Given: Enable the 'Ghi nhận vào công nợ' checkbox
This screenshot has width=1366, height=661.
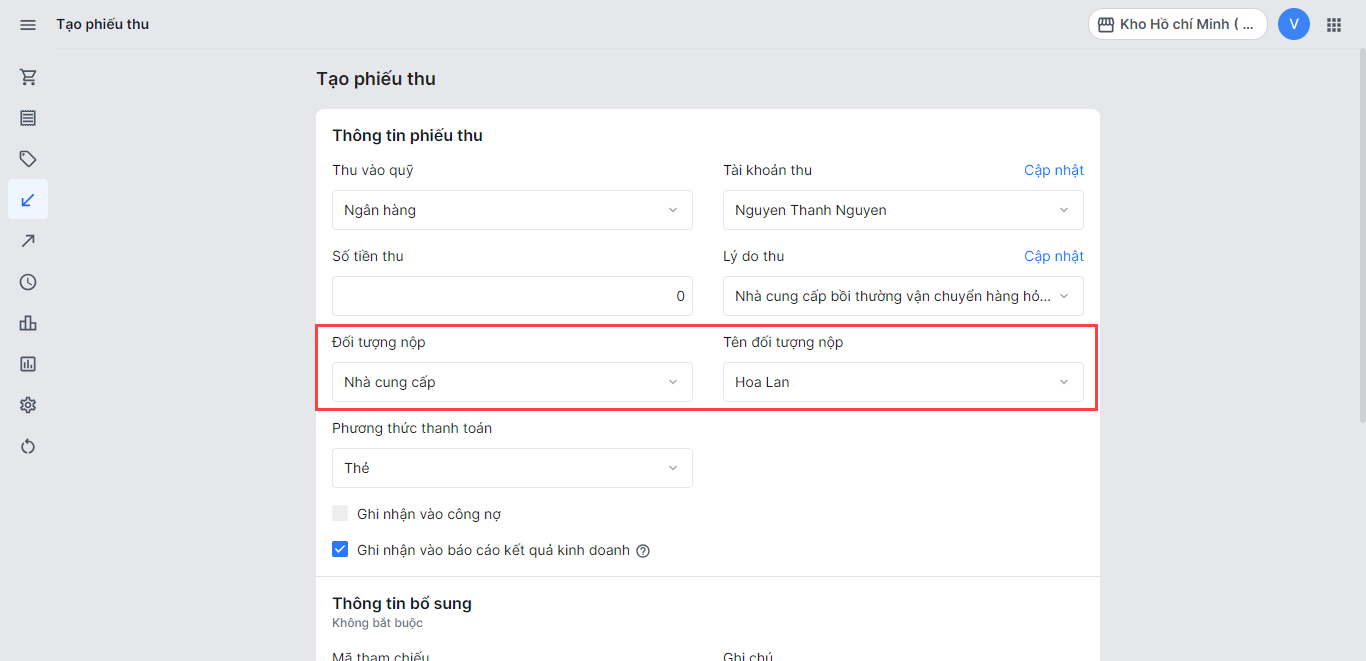Looking at the screenshot, I should tap(340, 514).
